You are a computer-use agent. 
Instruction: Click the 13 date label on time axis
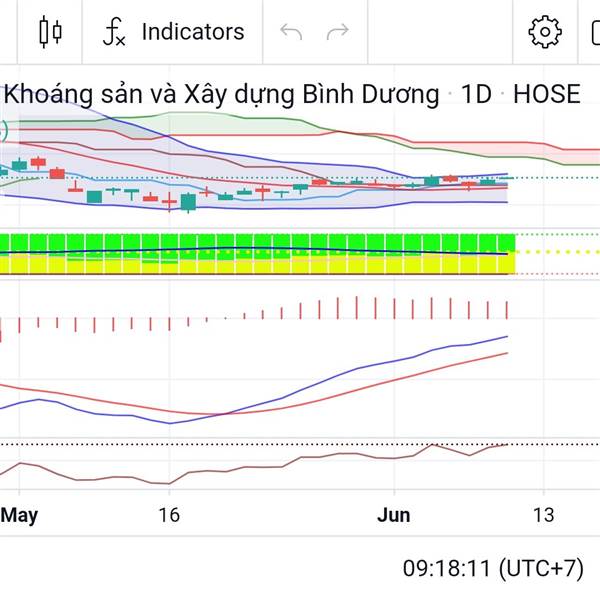point(543,515)
